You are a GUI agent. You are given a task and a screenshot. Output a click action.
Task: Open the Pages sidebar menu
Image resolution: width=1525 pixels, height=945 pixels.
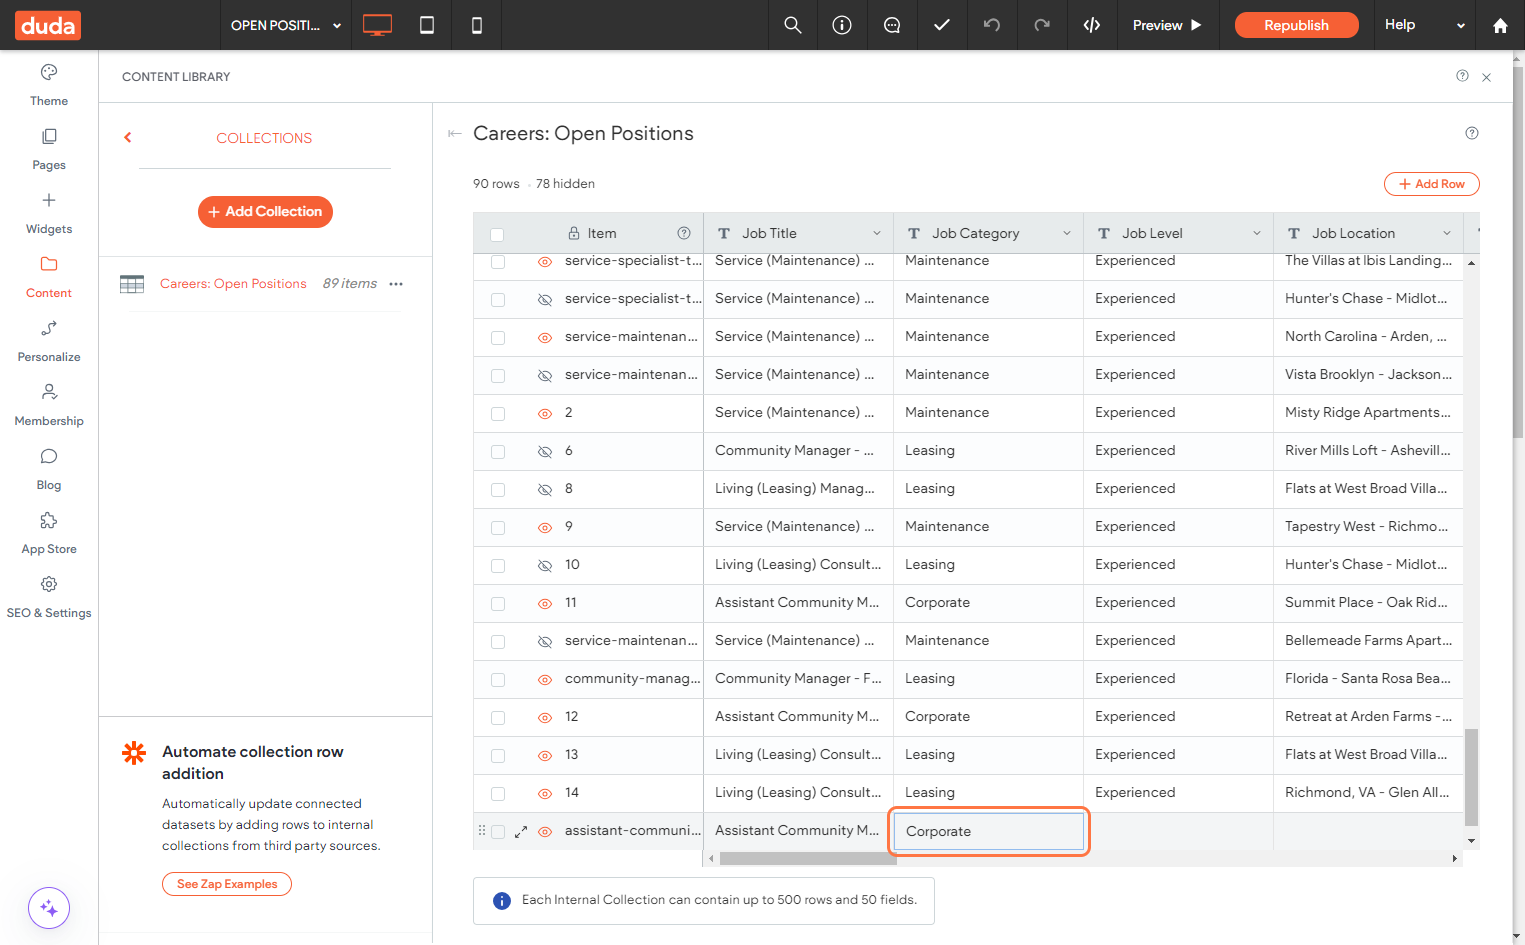point(49,149)
